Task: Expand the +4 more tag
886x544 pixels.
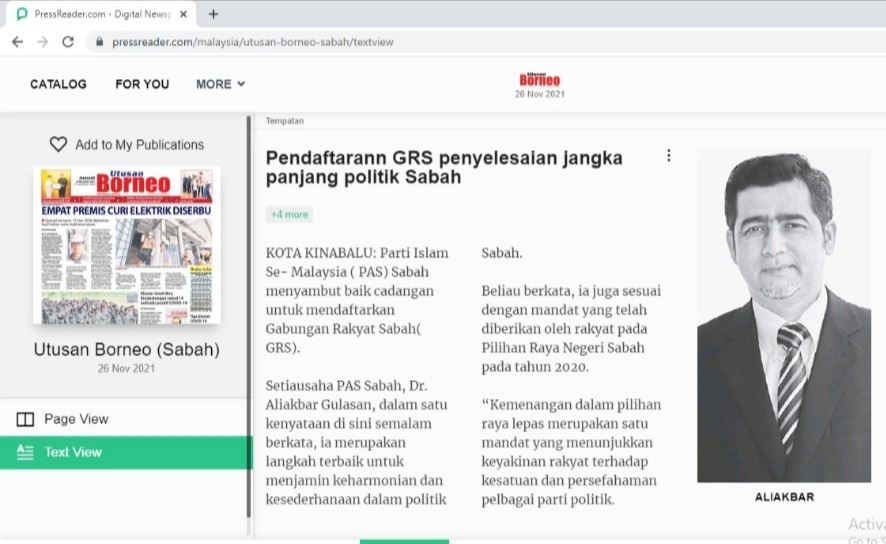Action: [x=289, y=215]
